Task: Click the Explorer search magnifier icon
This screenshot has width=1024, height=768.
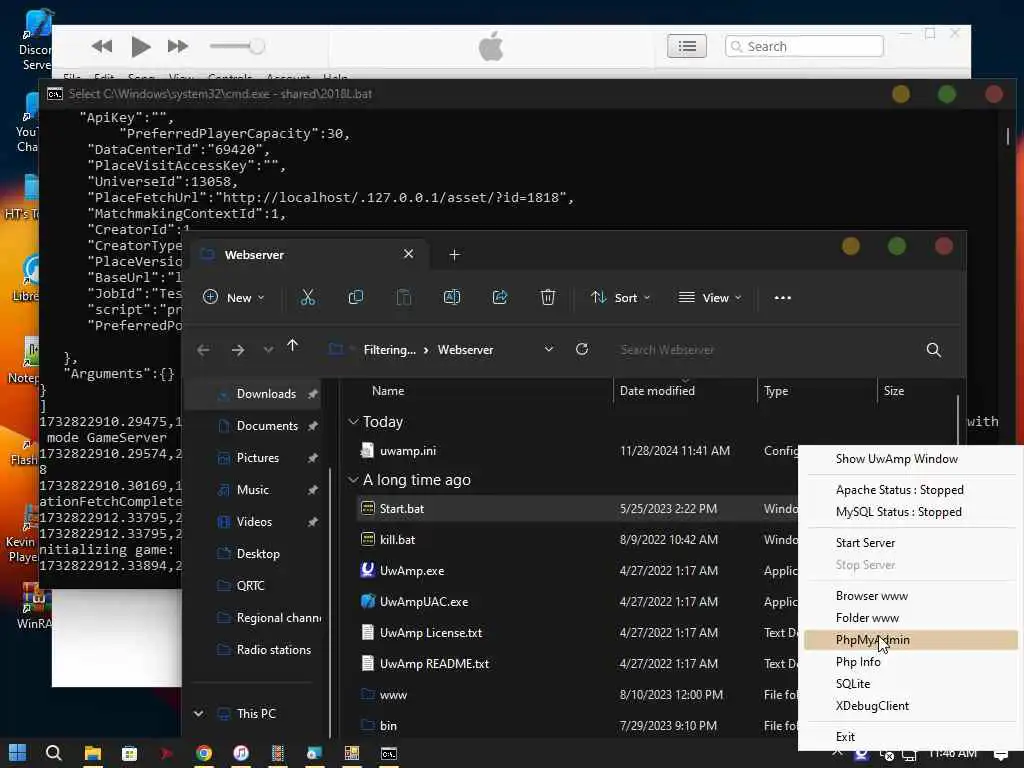Action: click(934, 350)
